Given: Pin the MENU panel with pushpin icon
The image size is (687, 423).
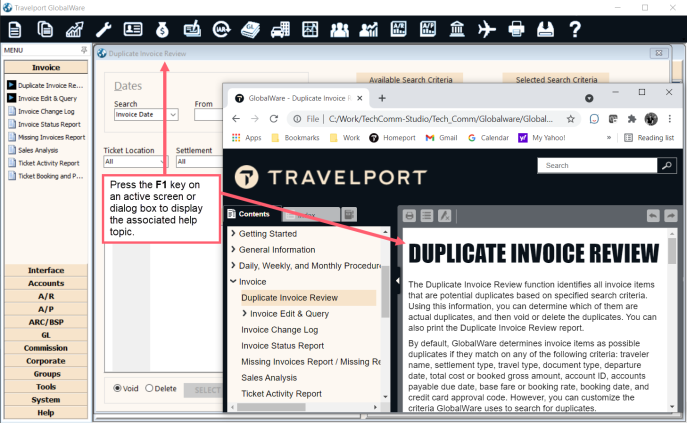Looking at the screenshot, I should coord(84,50).
